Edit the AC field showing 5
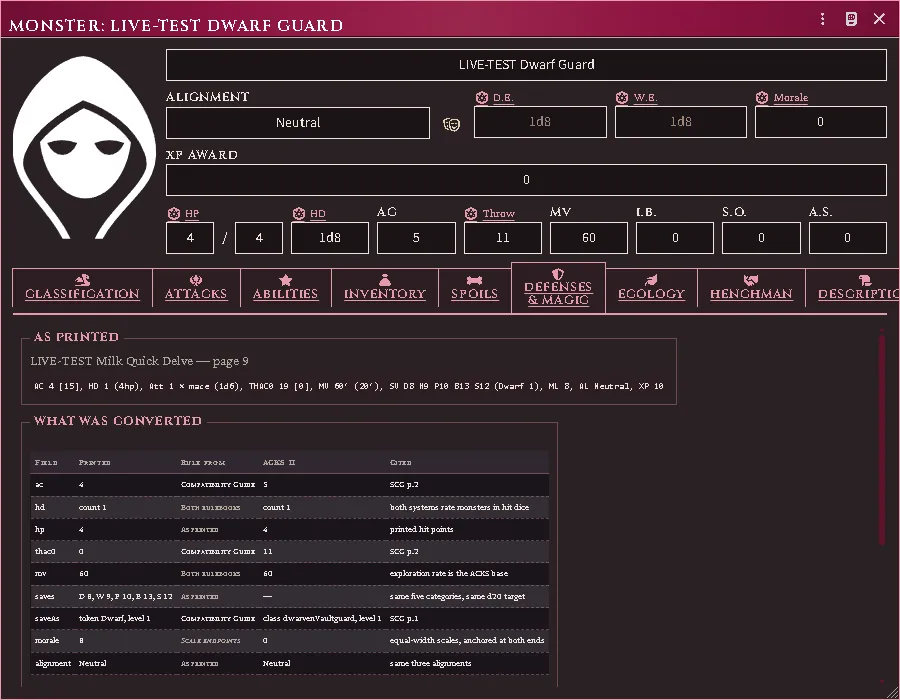The width and height of the screenshot is (900, 700). click(416, 238)
